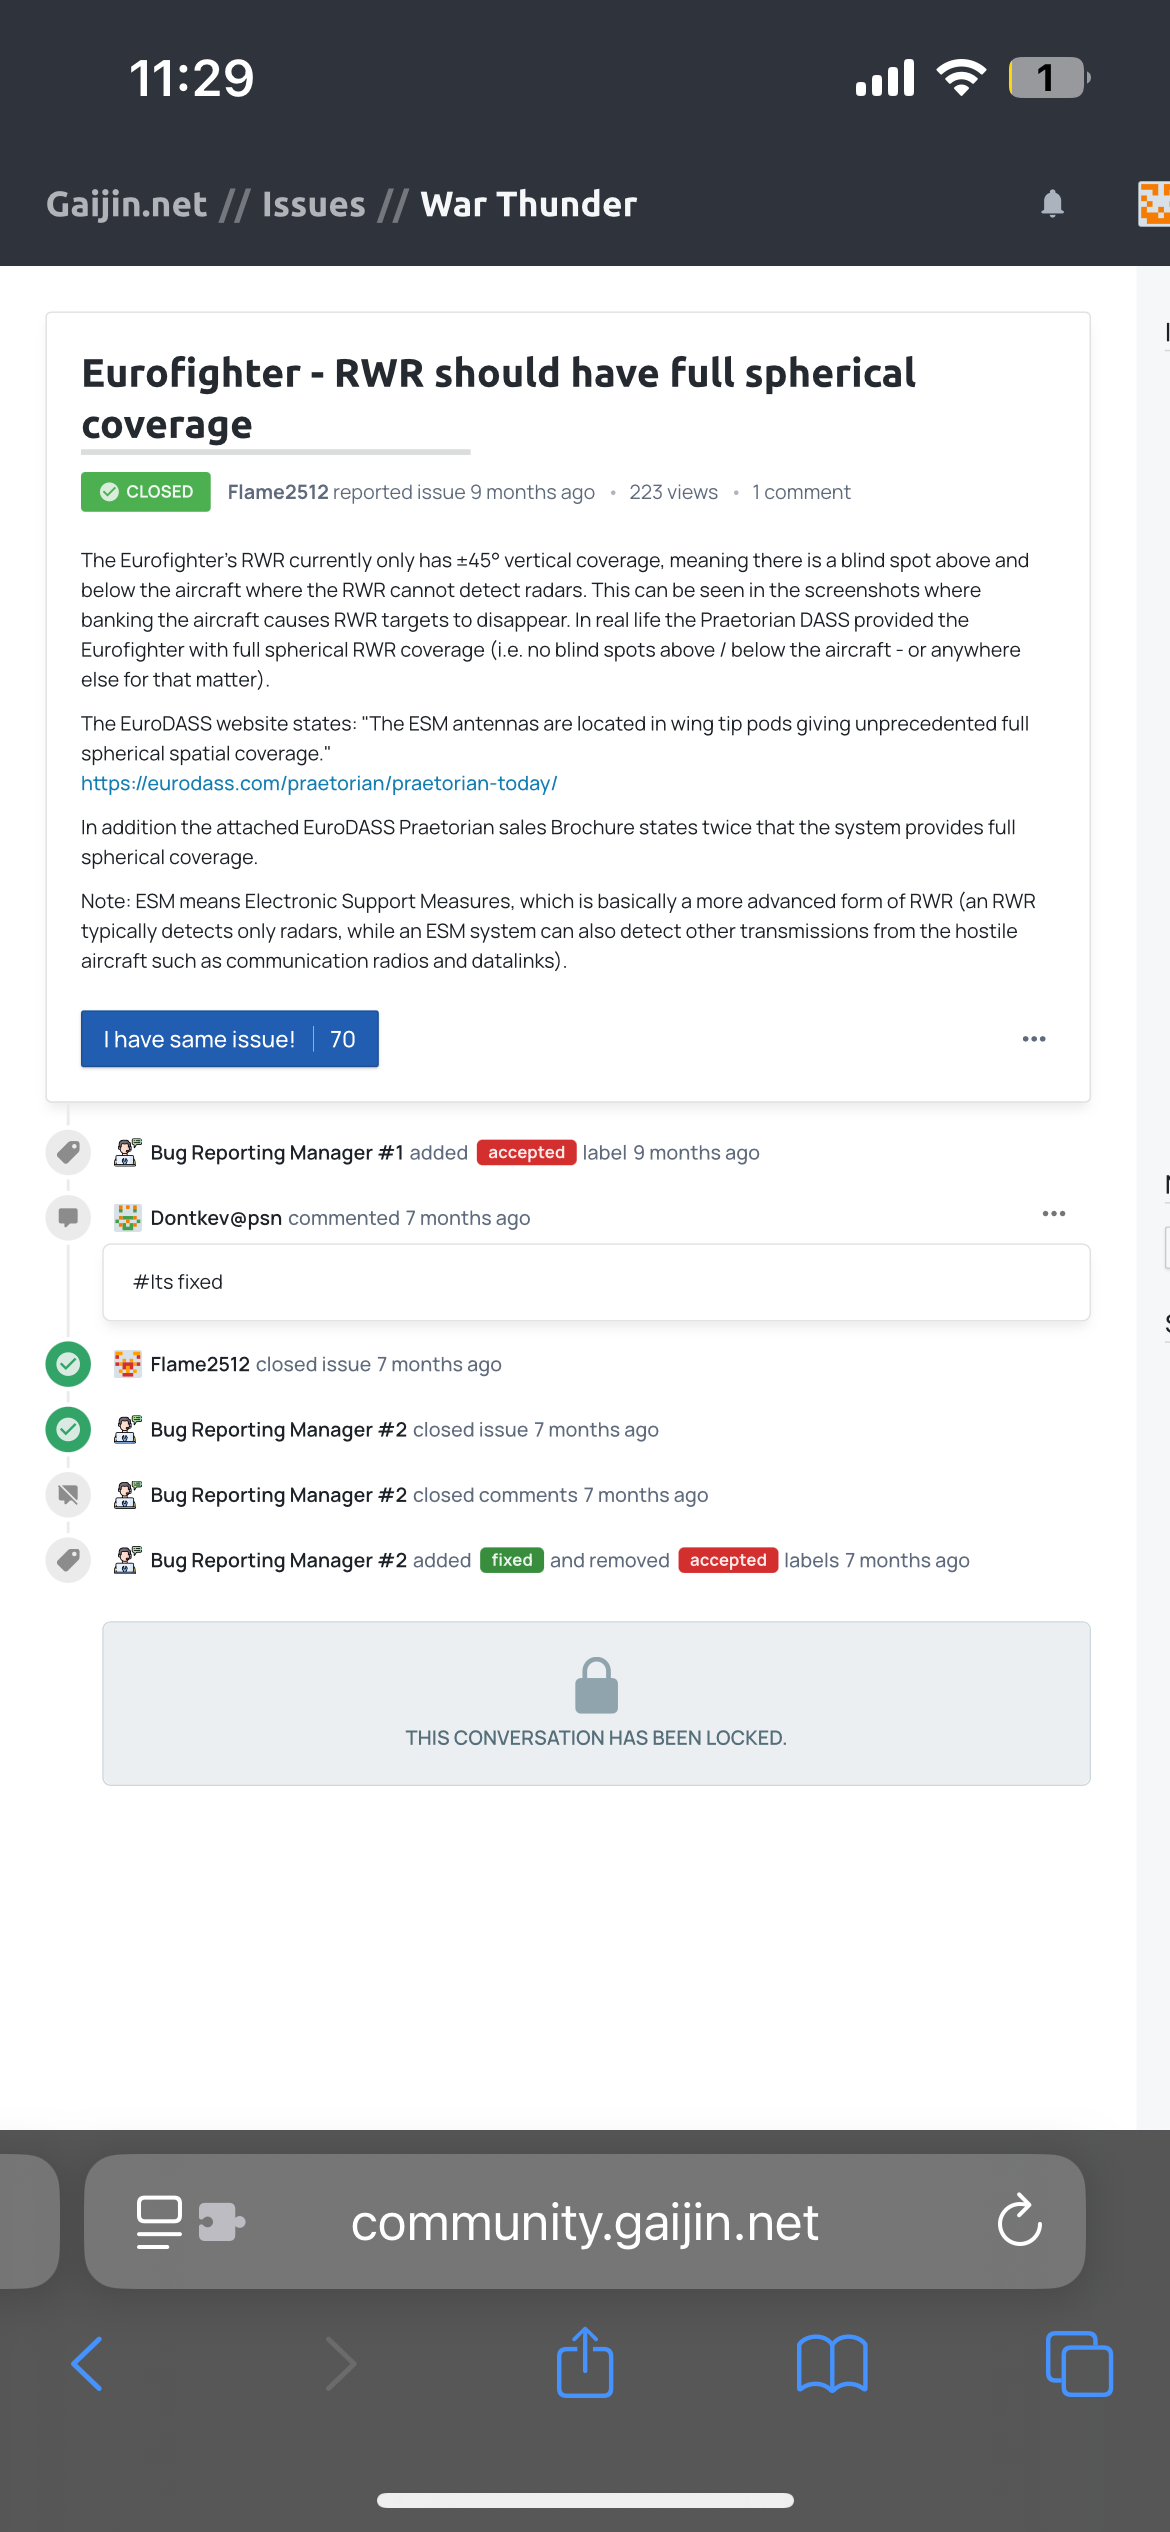Viewport: 1170px width, 2532px height.
Task: Open the browser extensions puzzle icon
Action: (x=222, y=2222)
